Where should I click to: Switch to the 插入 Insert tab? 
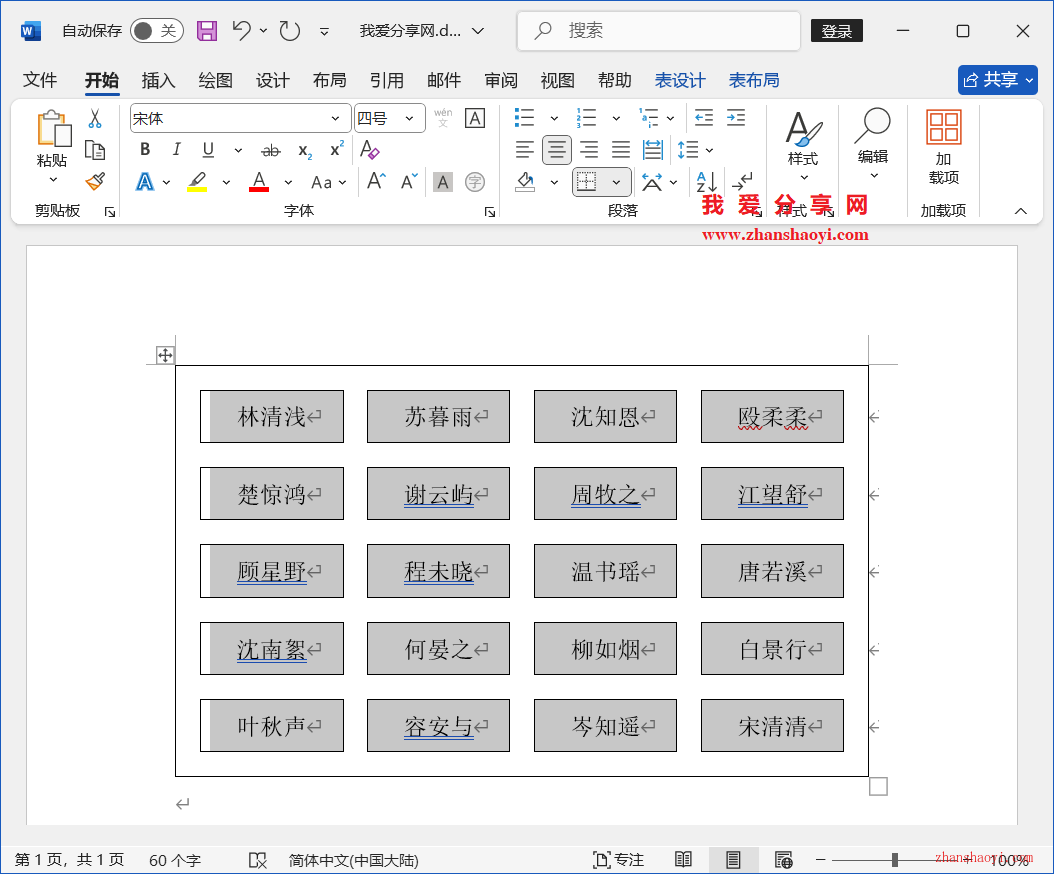pyautogui.click(x=159, y=80)
